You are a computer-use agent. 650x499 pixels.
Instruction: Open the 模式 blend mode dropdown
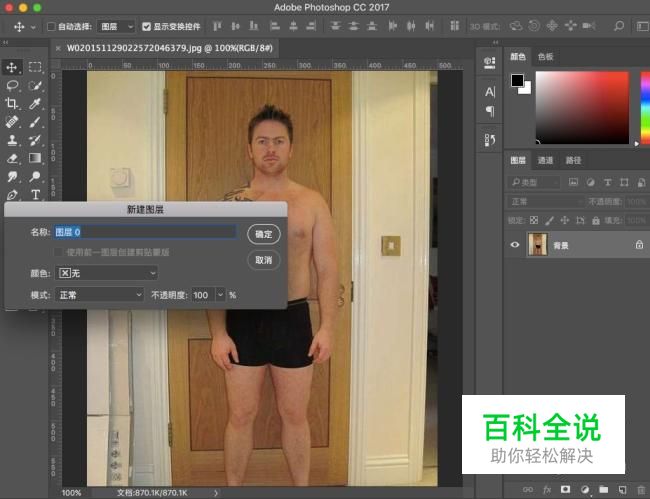pos(99,295)
